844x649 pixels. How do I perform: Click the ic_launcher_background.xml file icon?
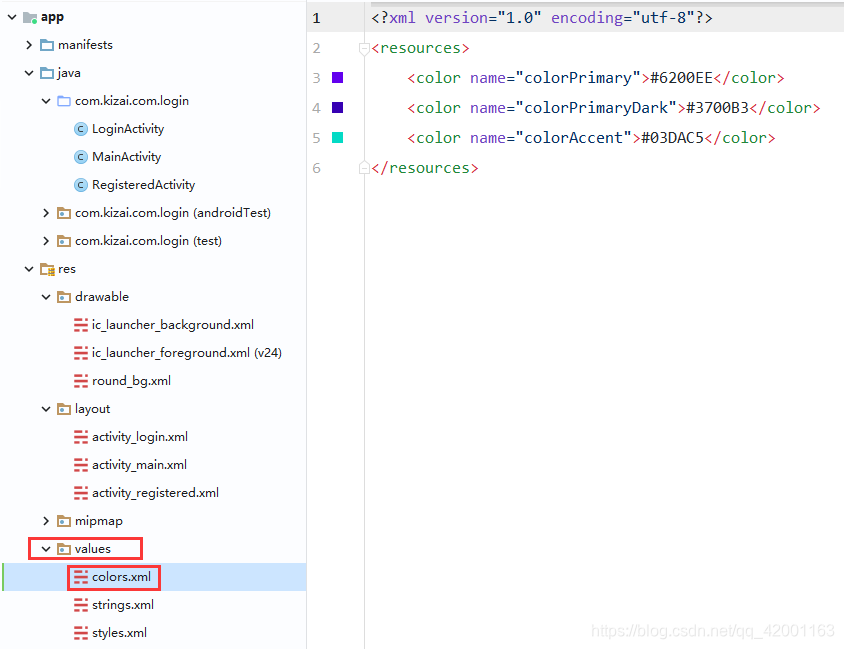[x=81, y=325]
